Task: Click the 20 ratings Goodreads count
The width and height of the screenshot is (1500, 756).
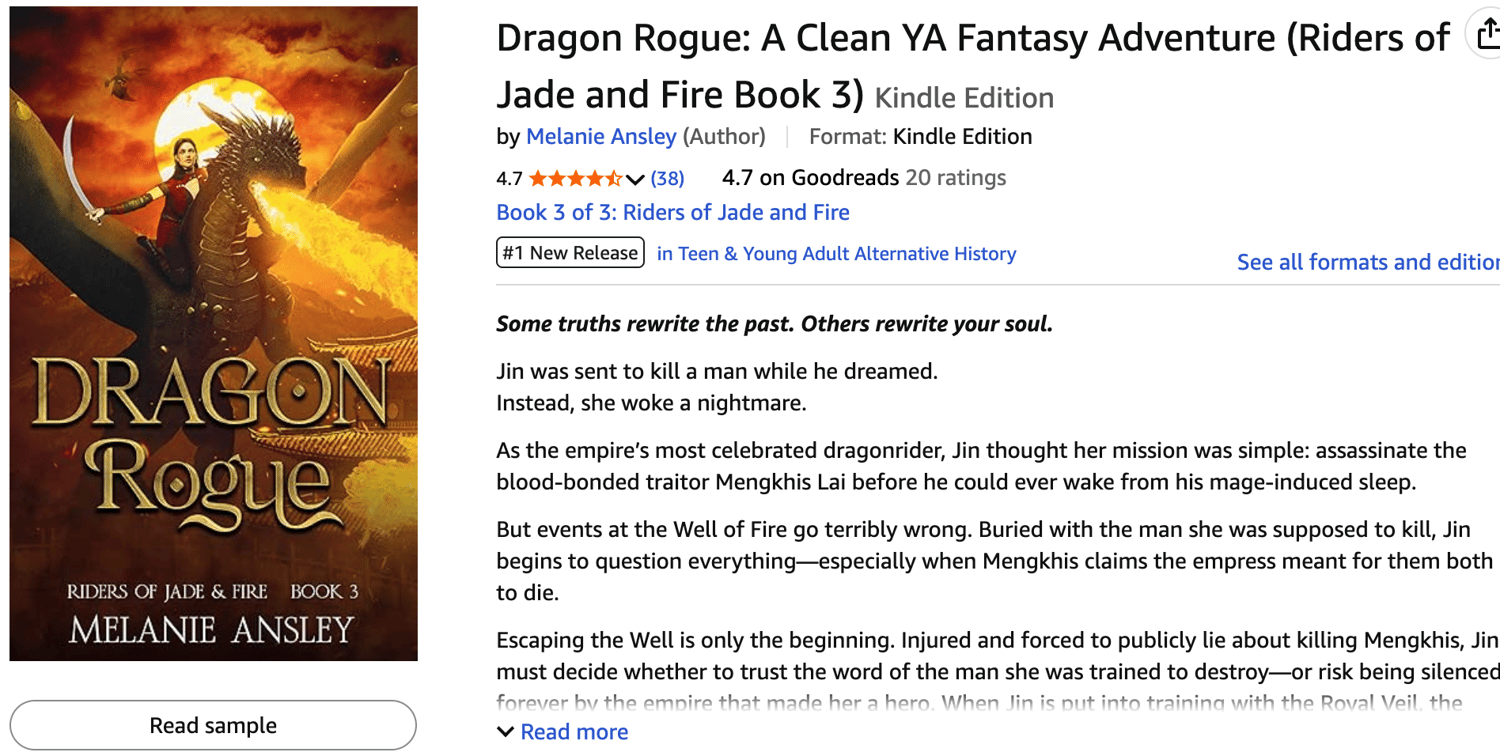Action: [955, 178]
